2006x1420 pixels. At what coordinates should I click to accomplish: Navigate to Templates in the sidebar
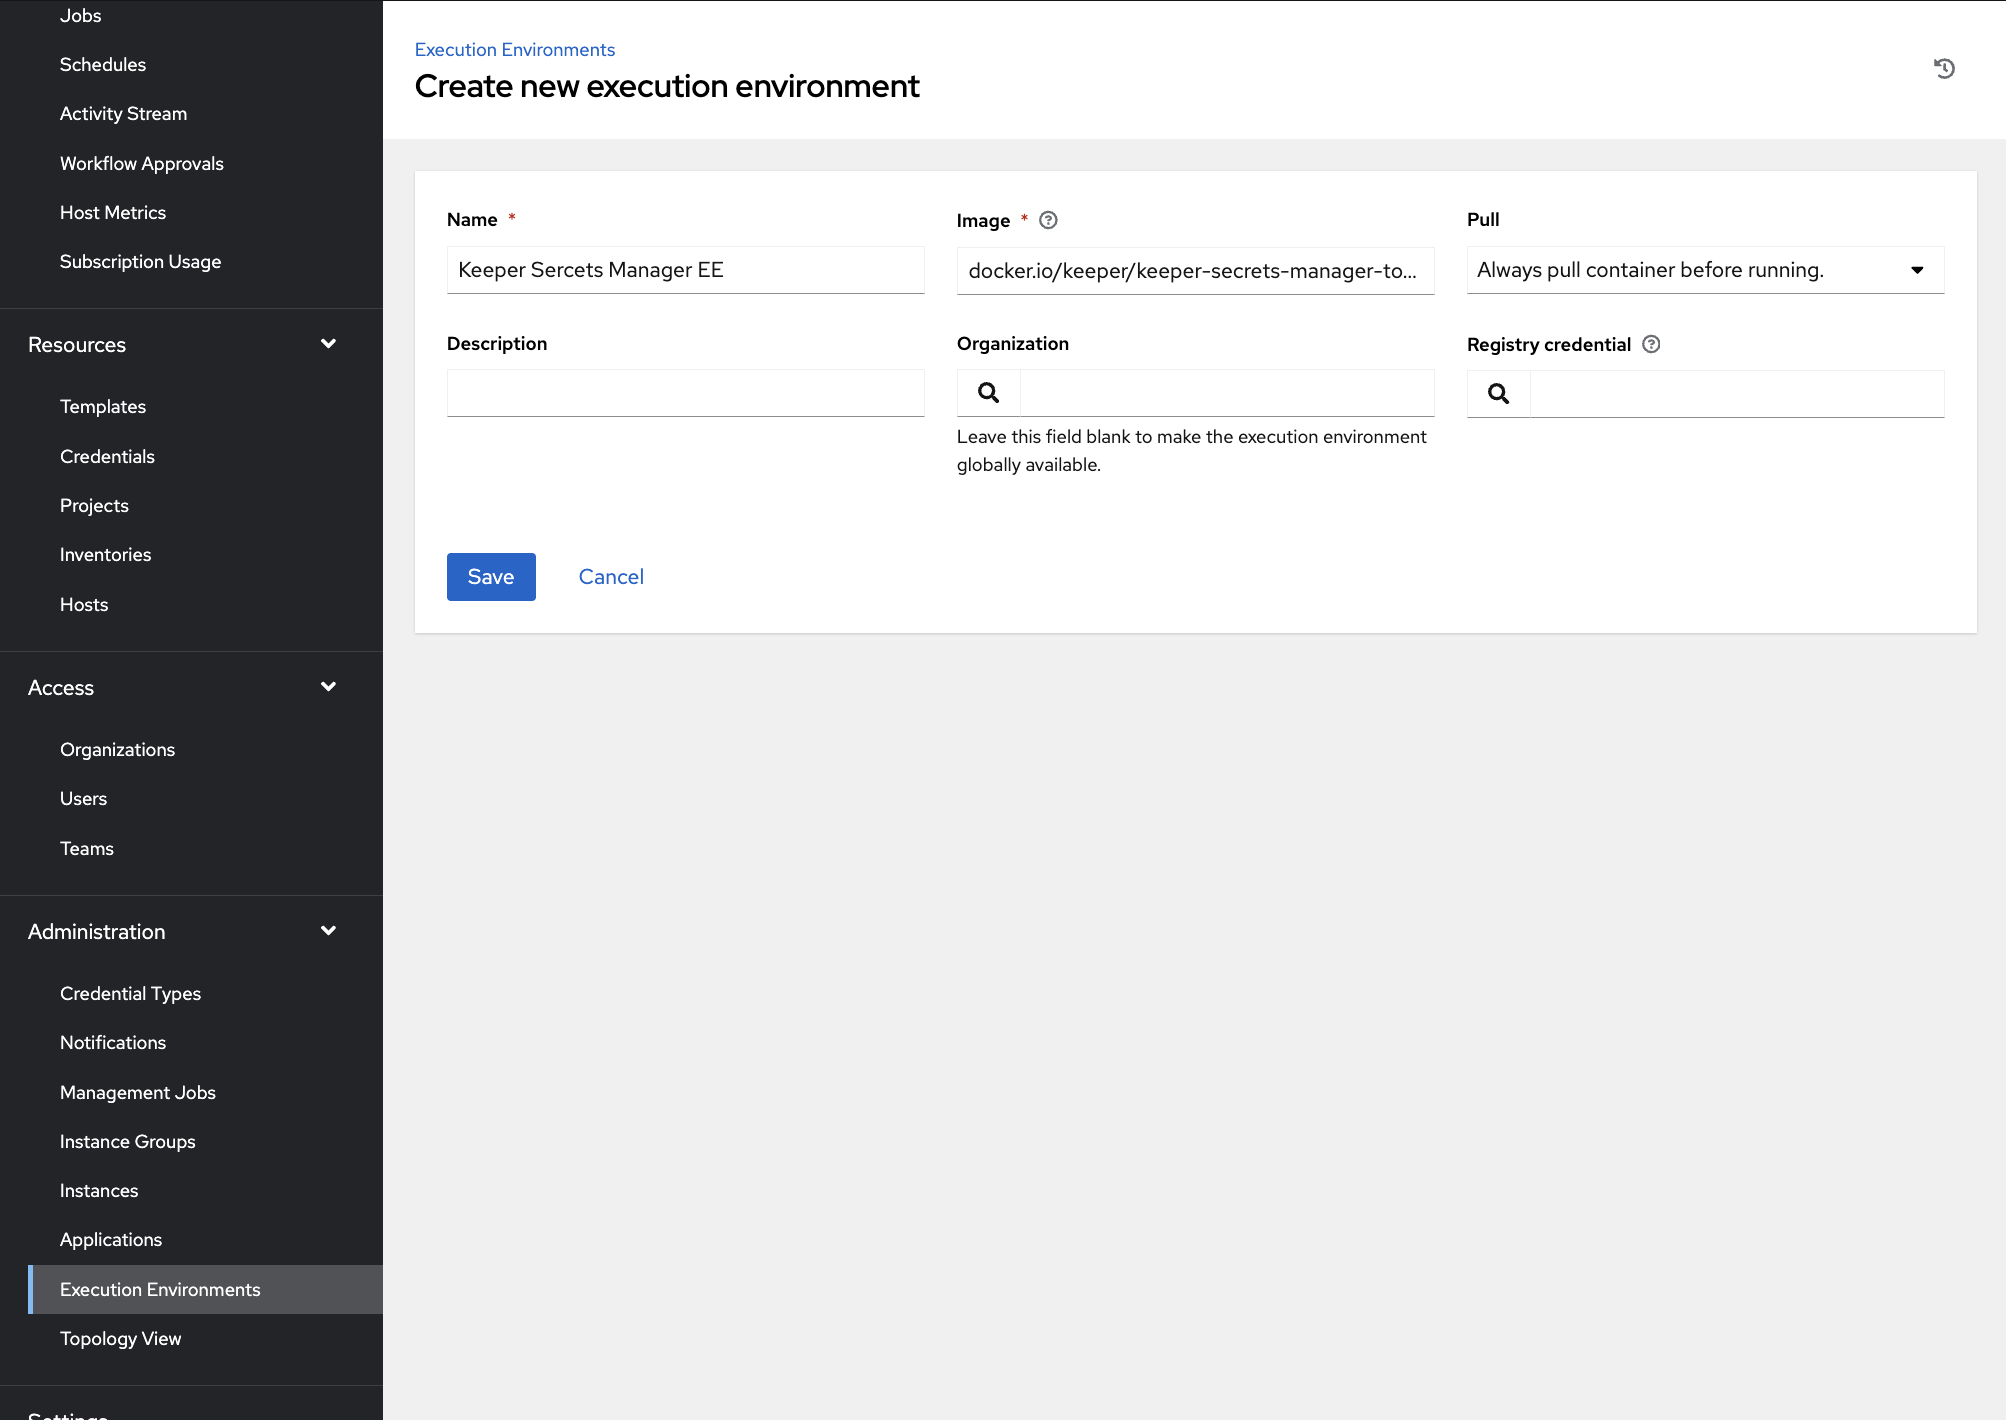pyautogui.click(x=103, y=407)
